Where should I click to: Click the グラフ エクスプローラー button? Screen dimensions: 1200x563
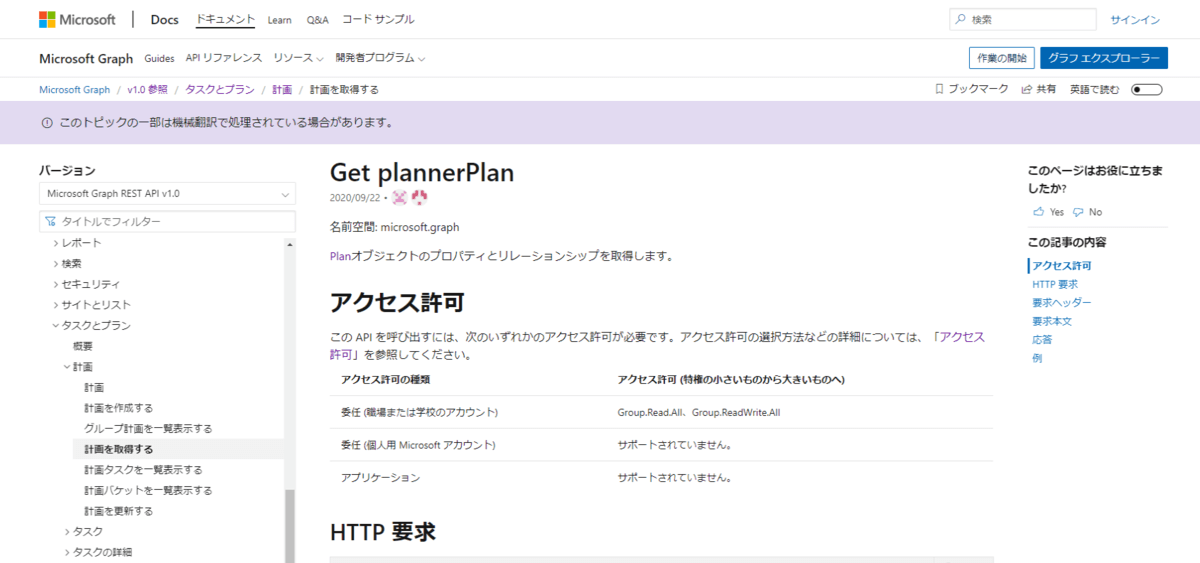point(1103,58)
